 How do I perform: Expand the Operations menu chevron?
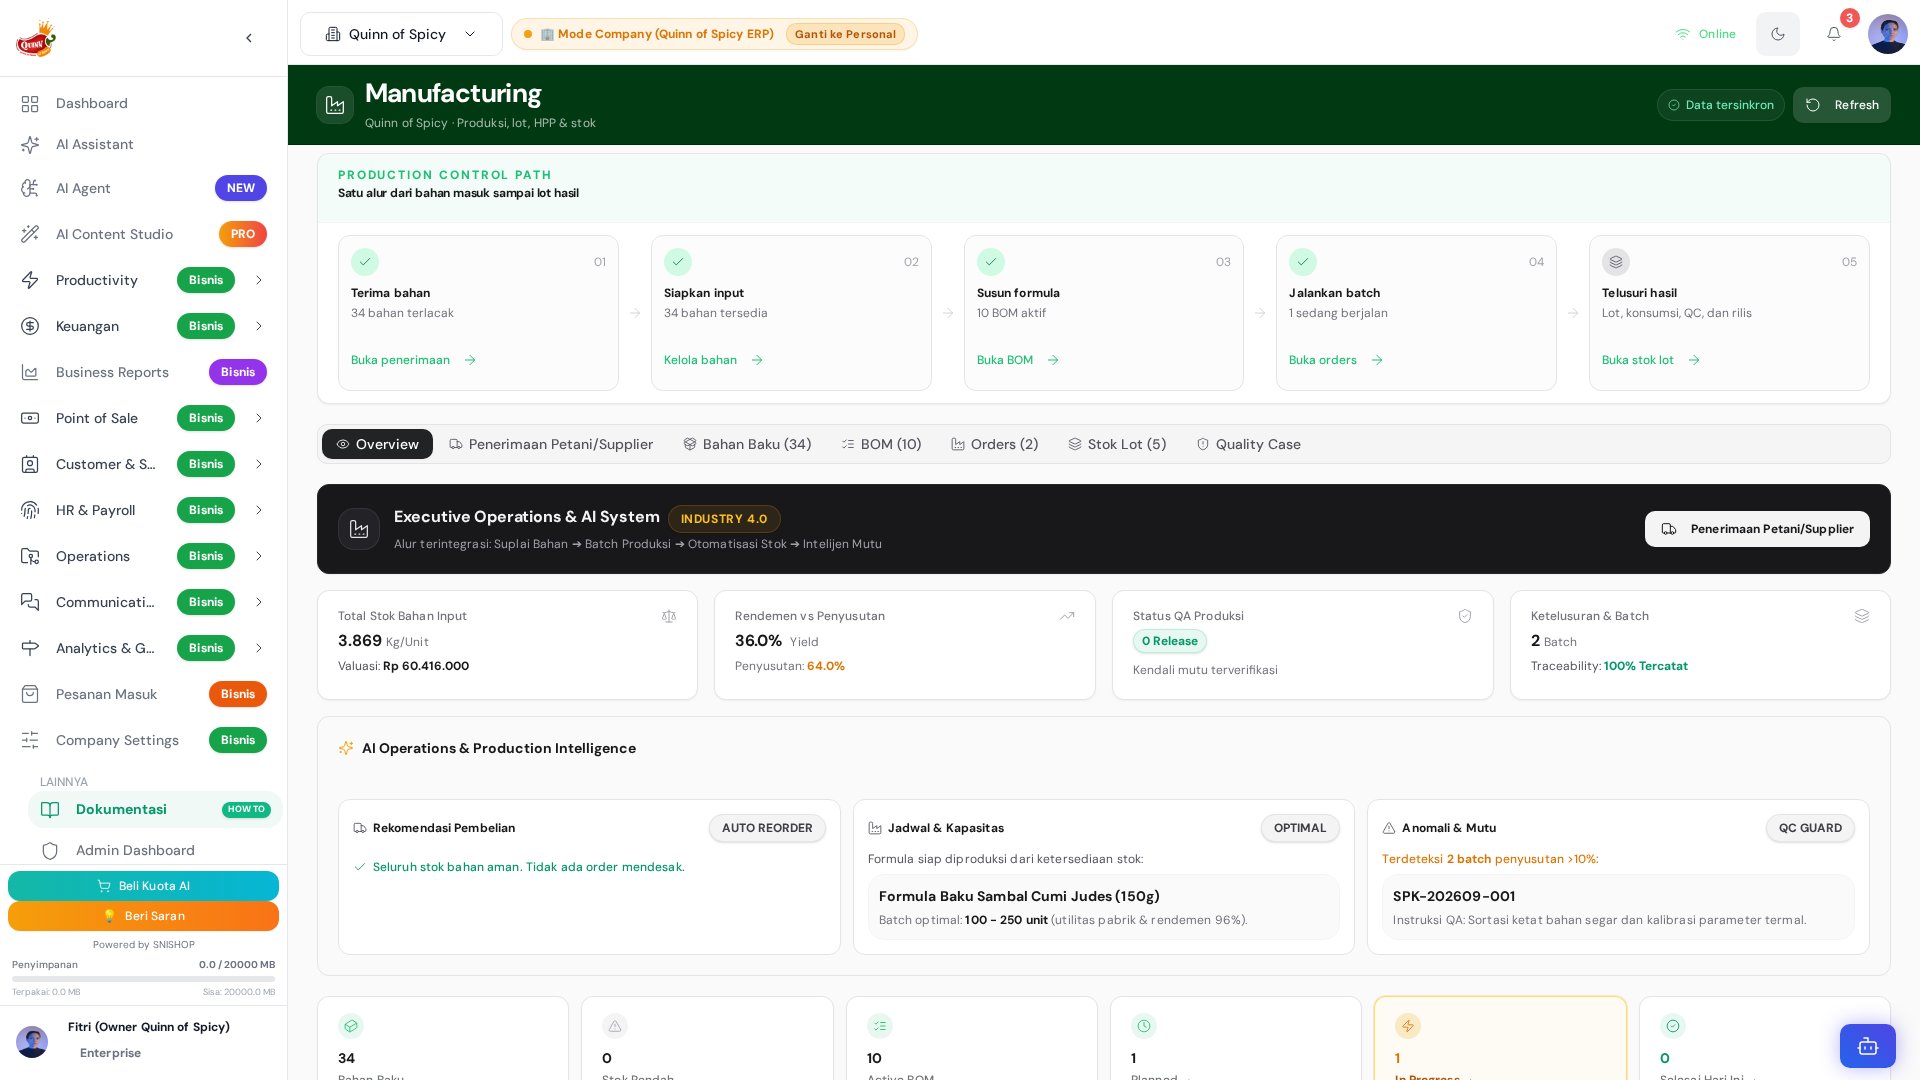point(259,556)
